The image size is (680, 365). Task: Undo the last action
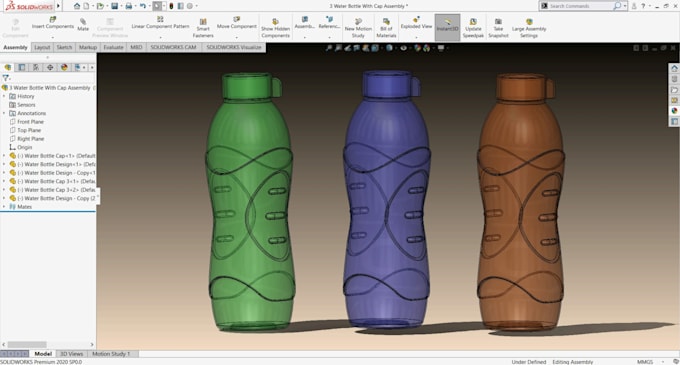143,6
